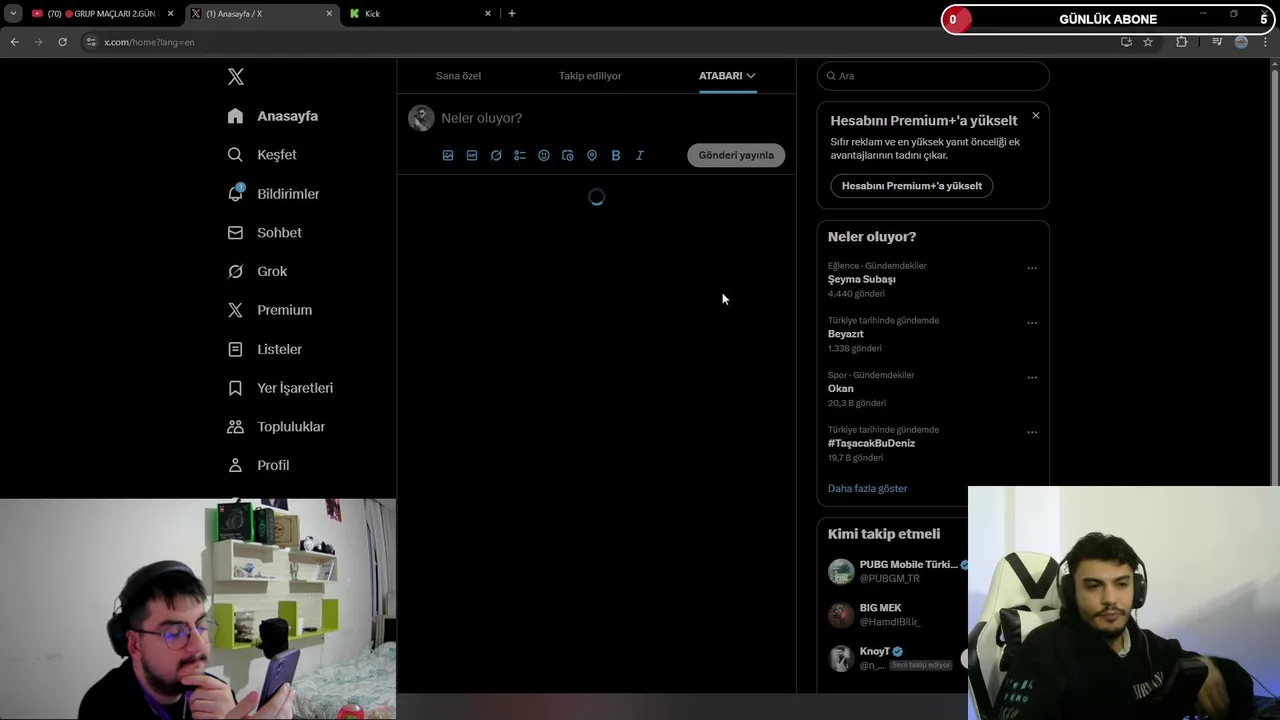This screenshot has height=720, width=1280.
Task: Click the install app icon in address bar
Action: pyautogui.click(x=1126, y=42)
